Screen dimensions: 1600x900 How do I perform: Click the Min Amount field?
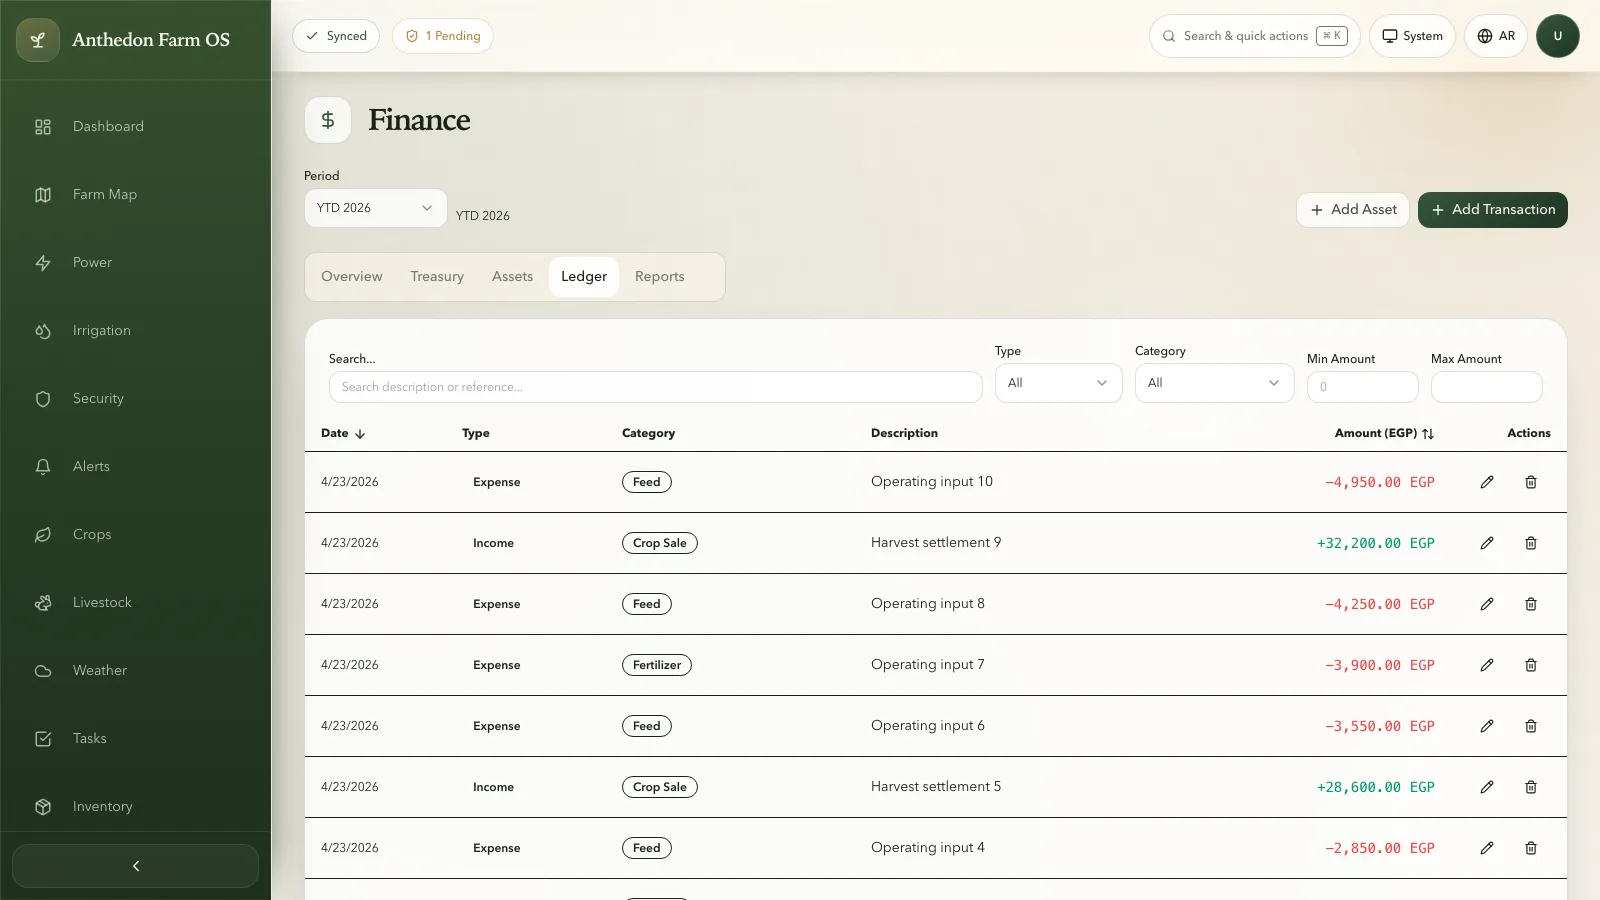[x=1363, y=387]
